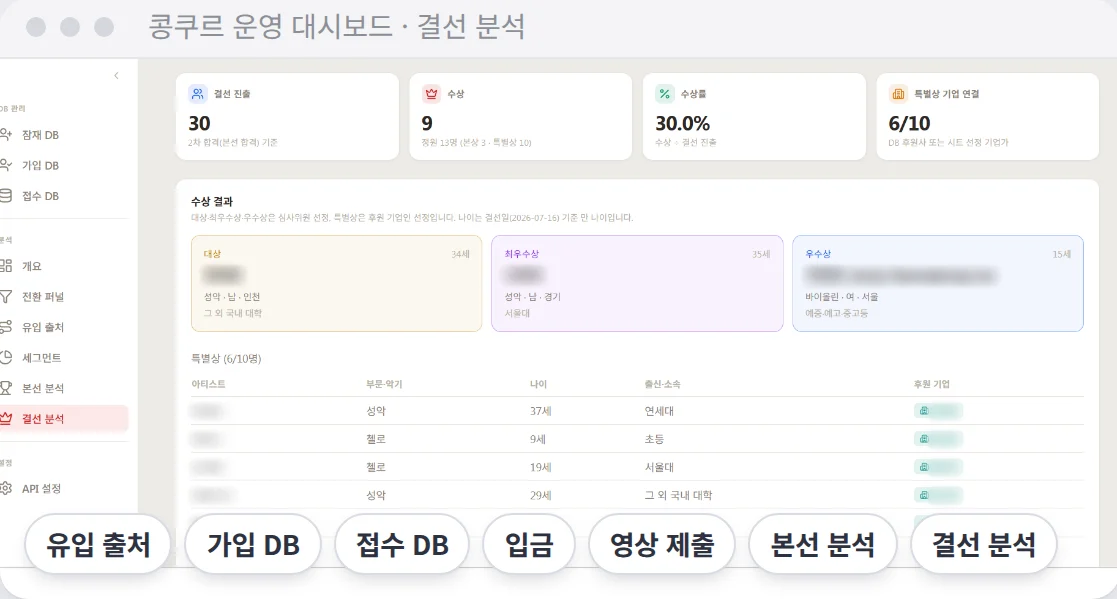
Task: Switch to the 결선 분석 pill tab
Action: coord(984,545)
